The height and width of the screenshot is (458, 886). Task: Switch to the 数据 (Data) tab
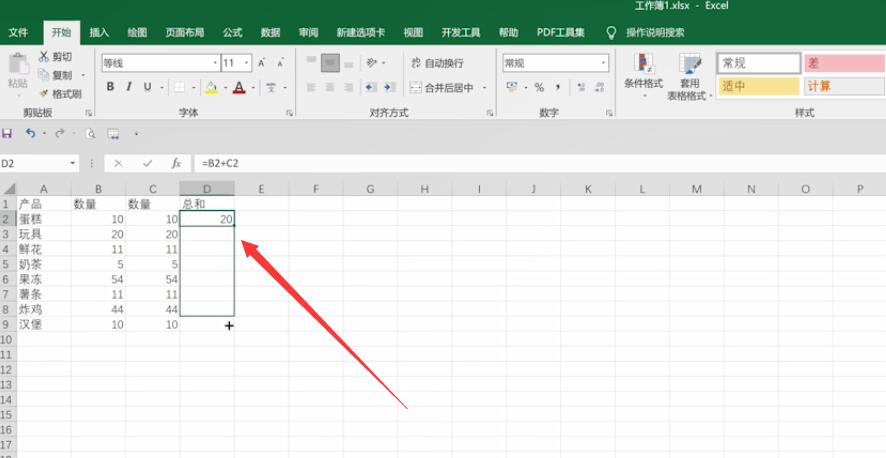tap(270, 33)
